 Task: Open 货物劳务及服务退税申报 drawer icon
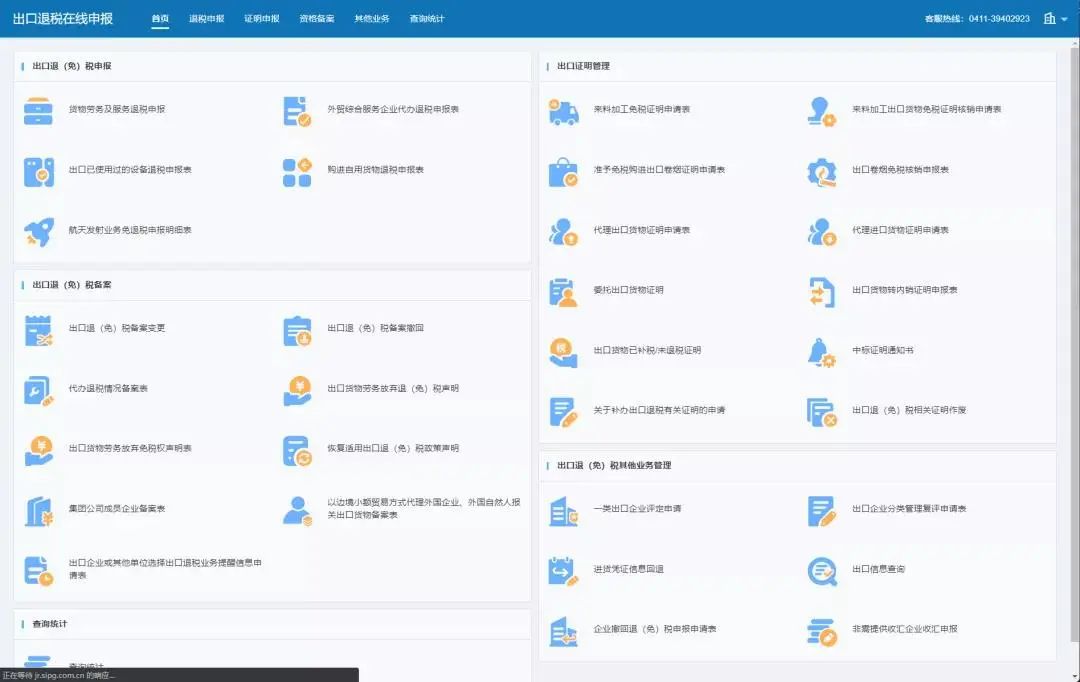pos(38,111)
